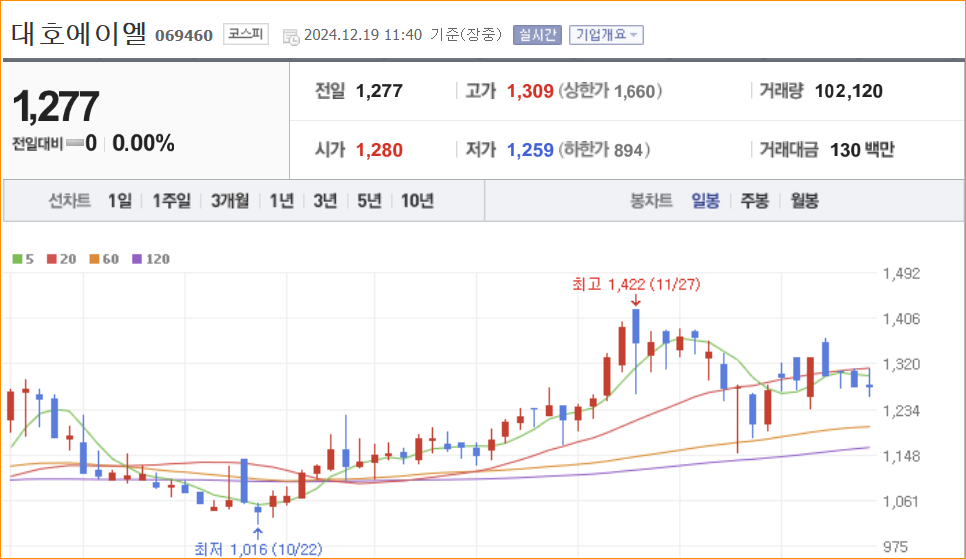Select the 1년 line chart tab

(282, 201)
